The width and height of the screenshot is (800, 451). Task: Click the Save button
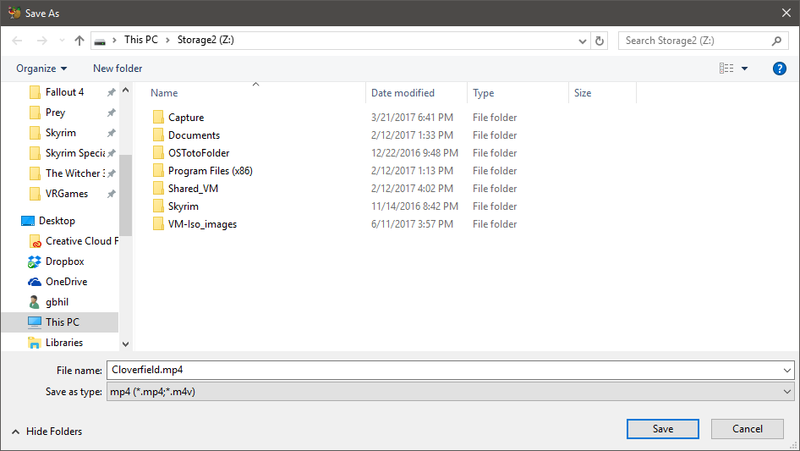[663, 429]
